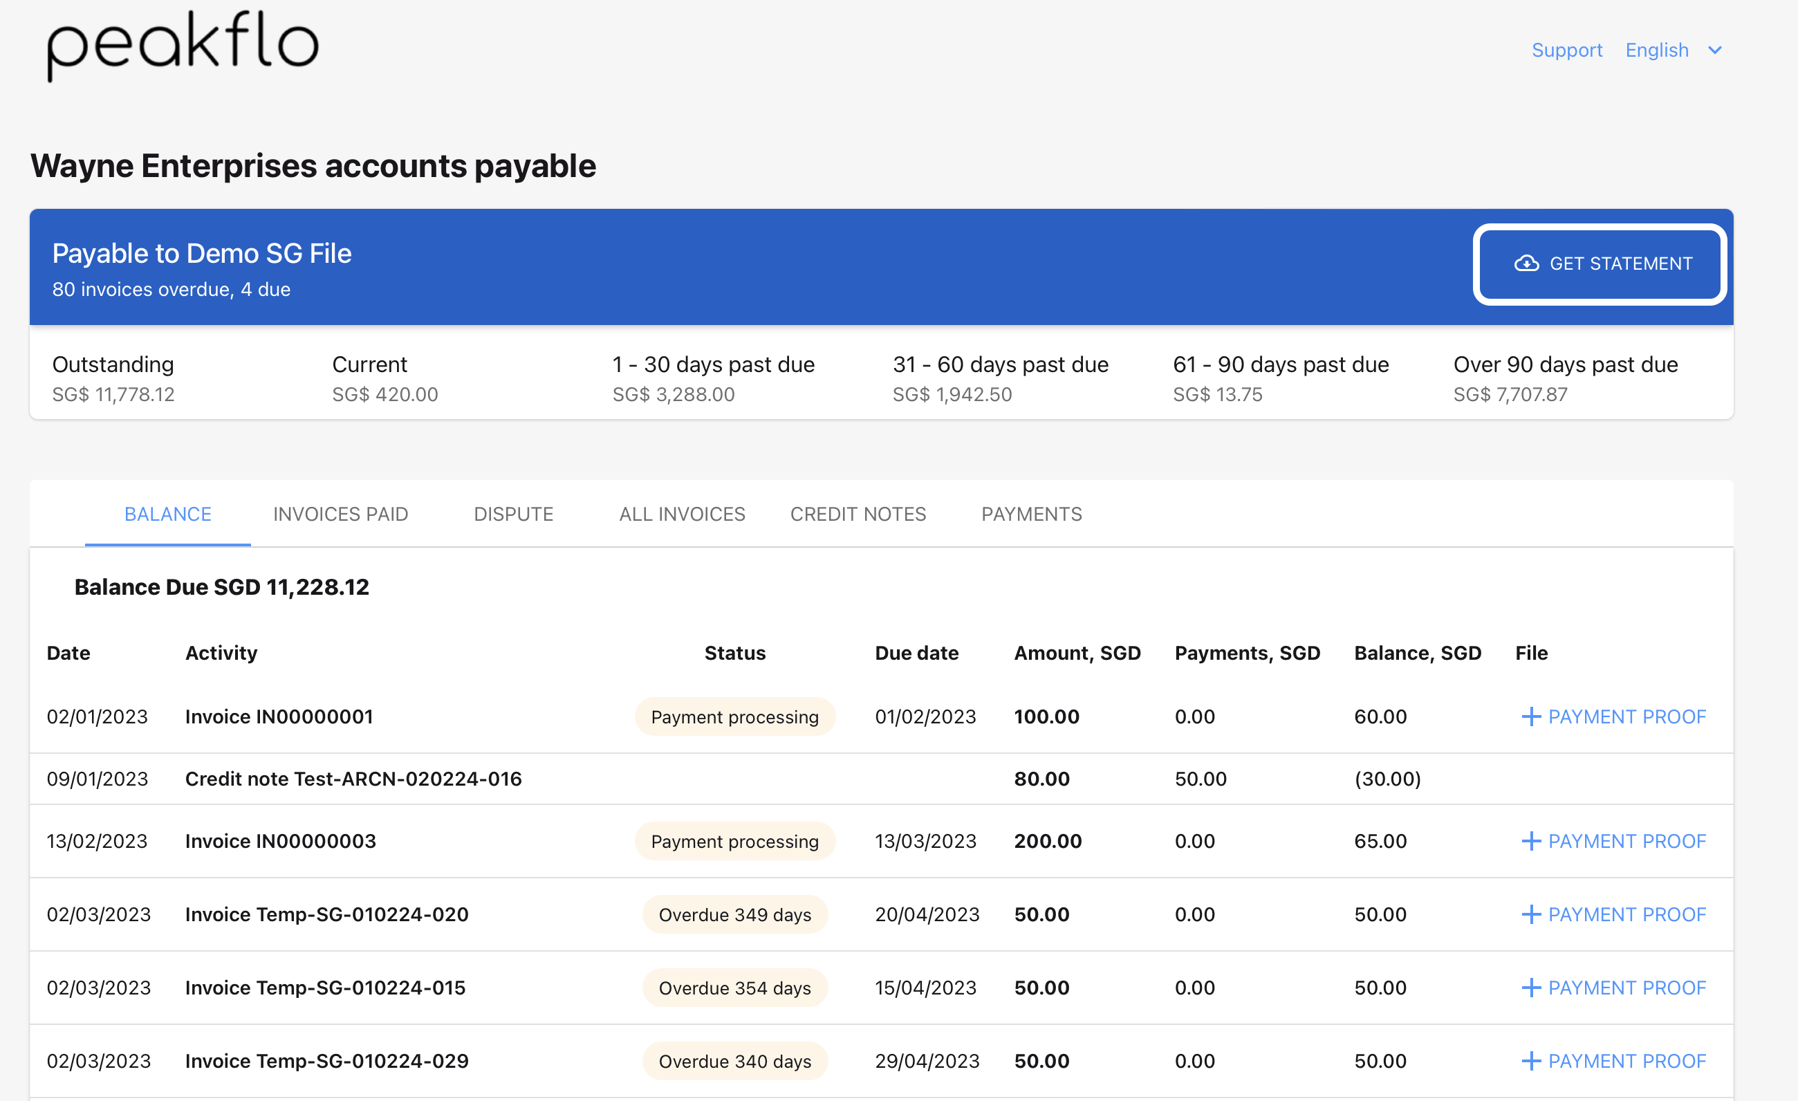Viewport: 1798px width, 1101px height.
Task: Select the credit note Test-ARCN-020224-016 row
Action: 352,778
